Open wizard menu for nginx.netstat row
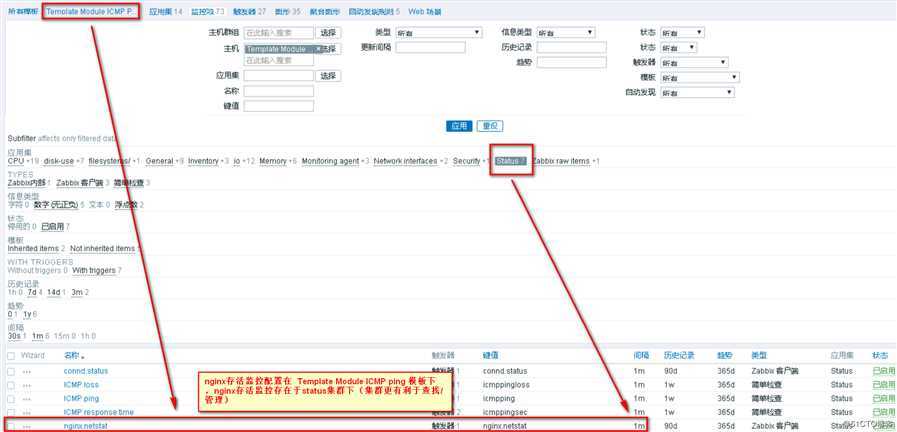Image resolution: width=897 pixels, height=432 pixels. tap(26, 426)
